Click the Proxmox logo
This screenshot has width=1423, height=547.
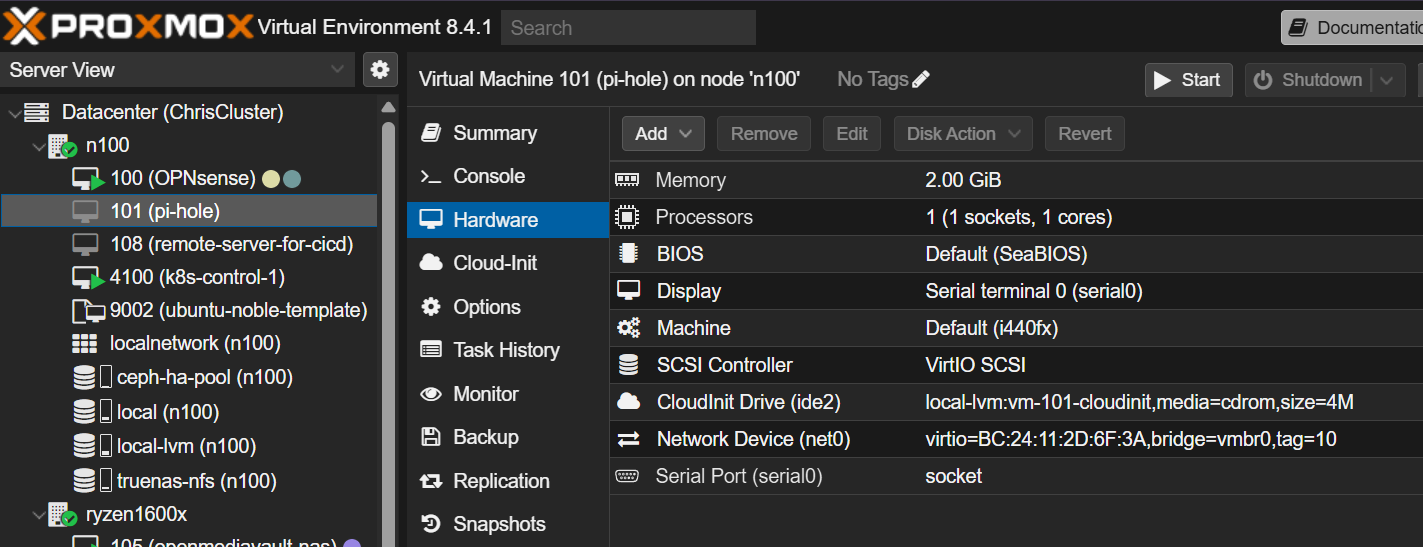click(x=127, y=27)
